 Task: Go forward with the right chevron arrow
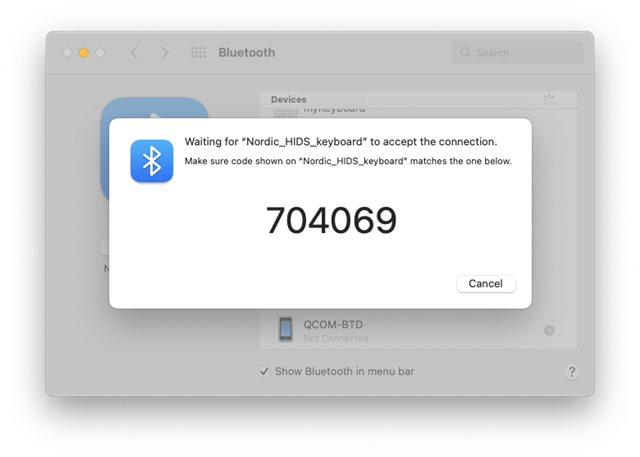coord(164,53)
